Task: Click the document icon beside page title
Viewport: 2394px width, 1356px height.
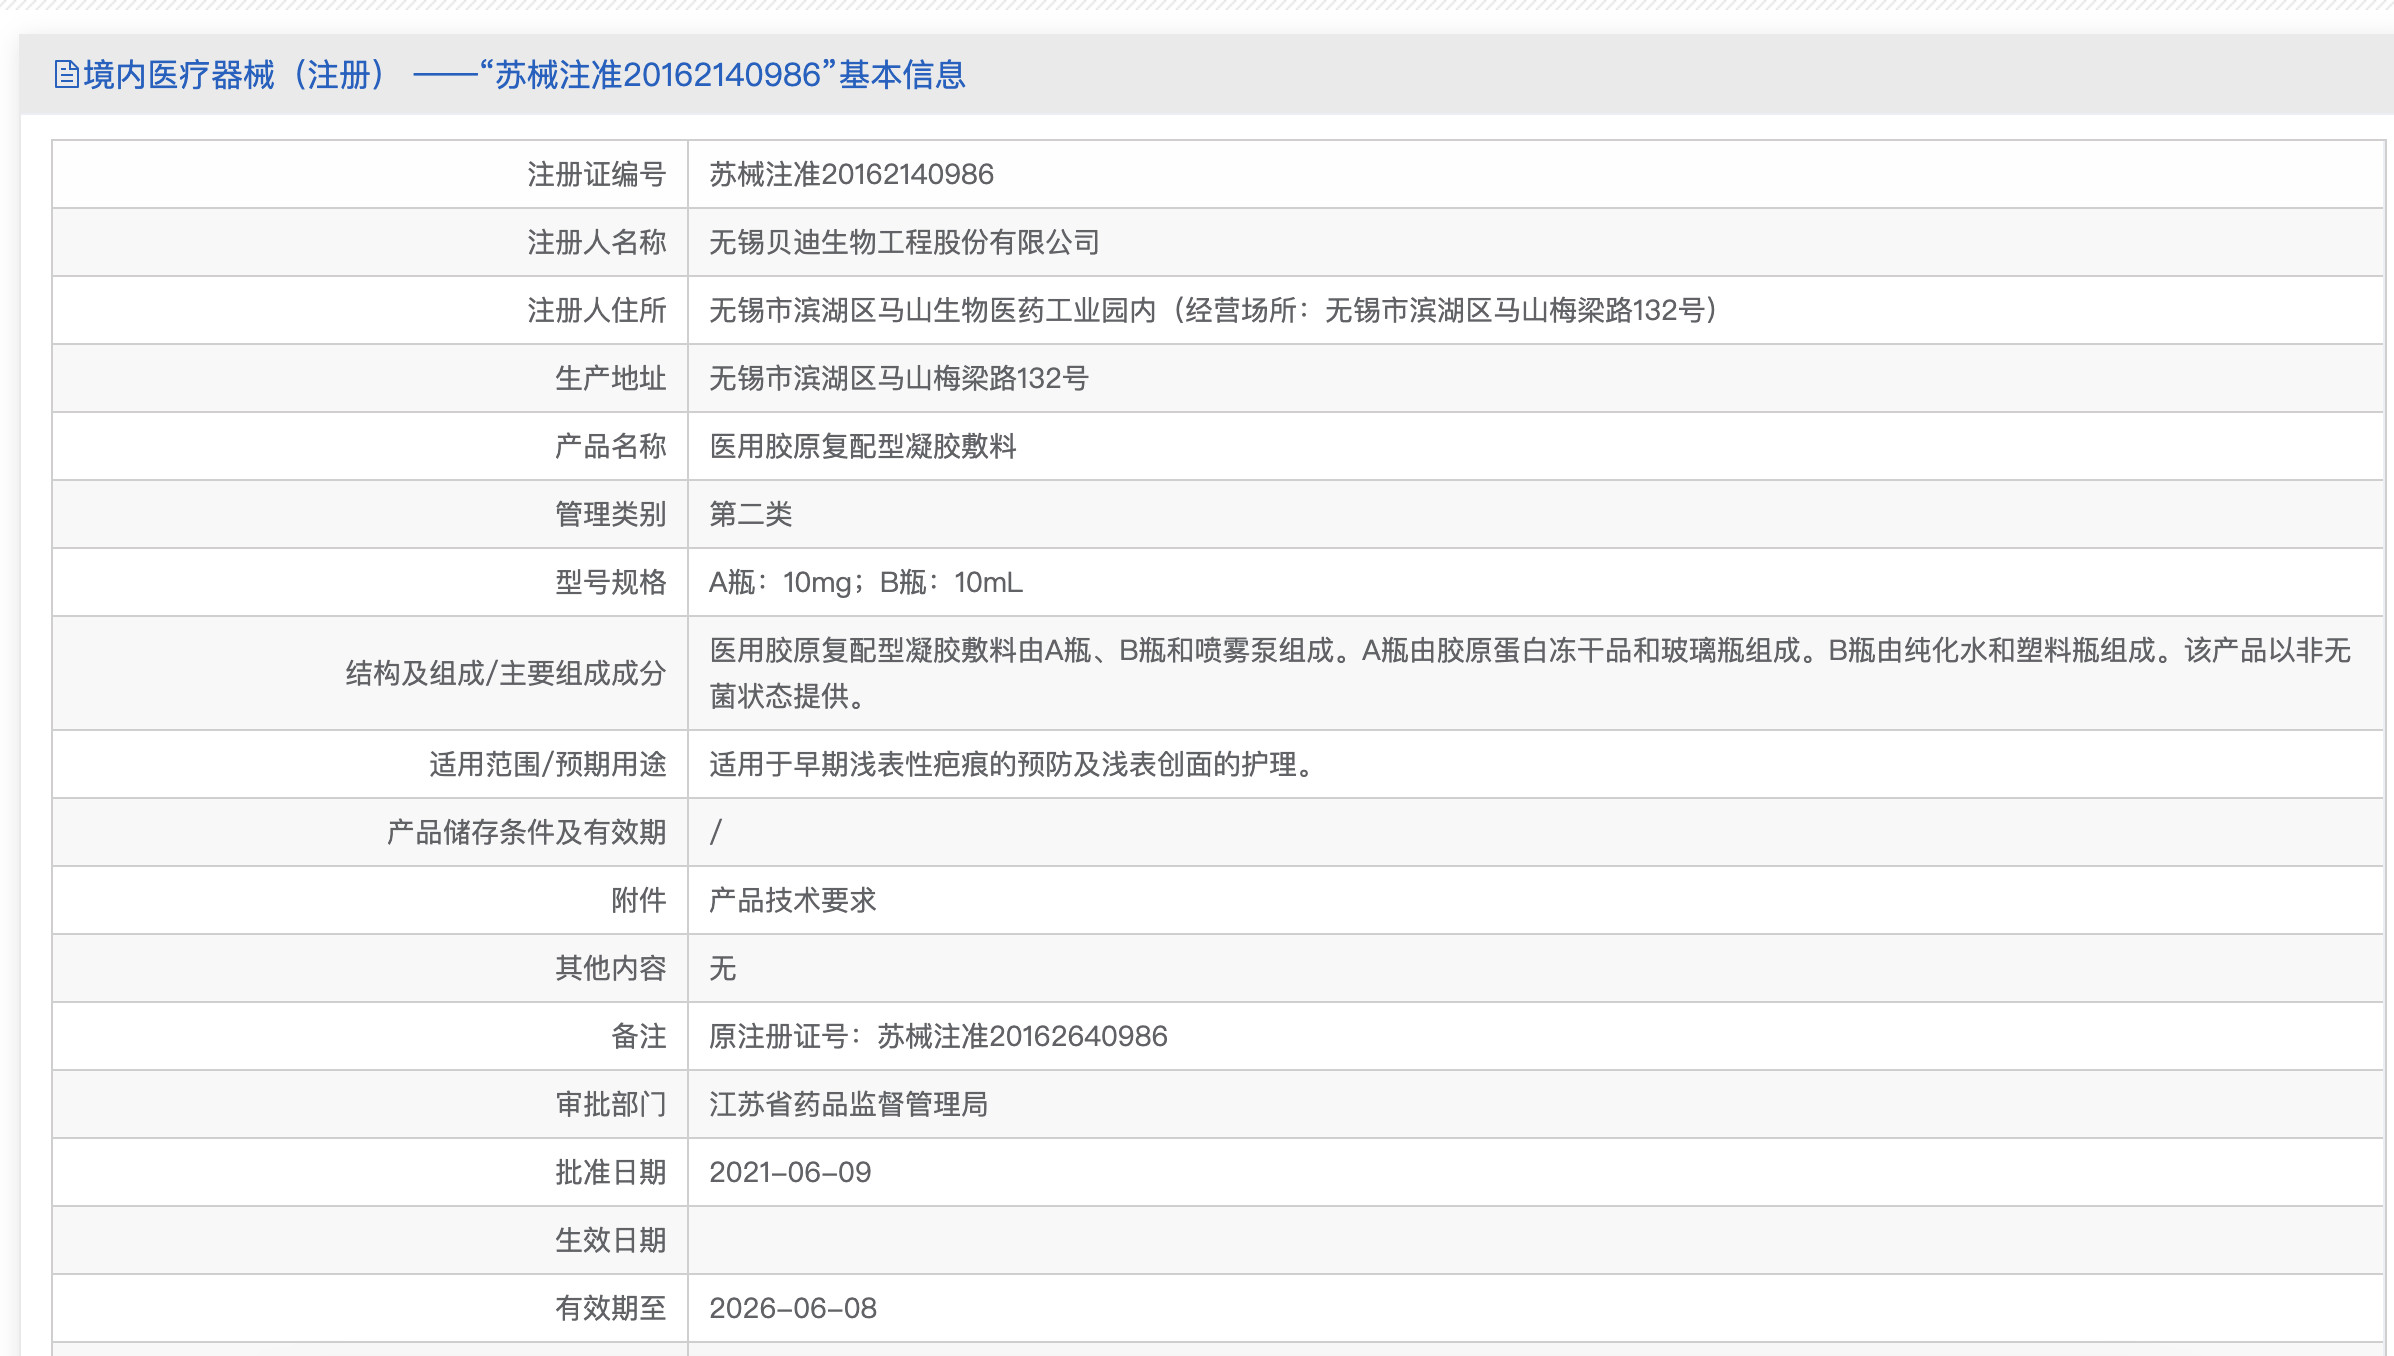Action: click(x=66, y=75)
